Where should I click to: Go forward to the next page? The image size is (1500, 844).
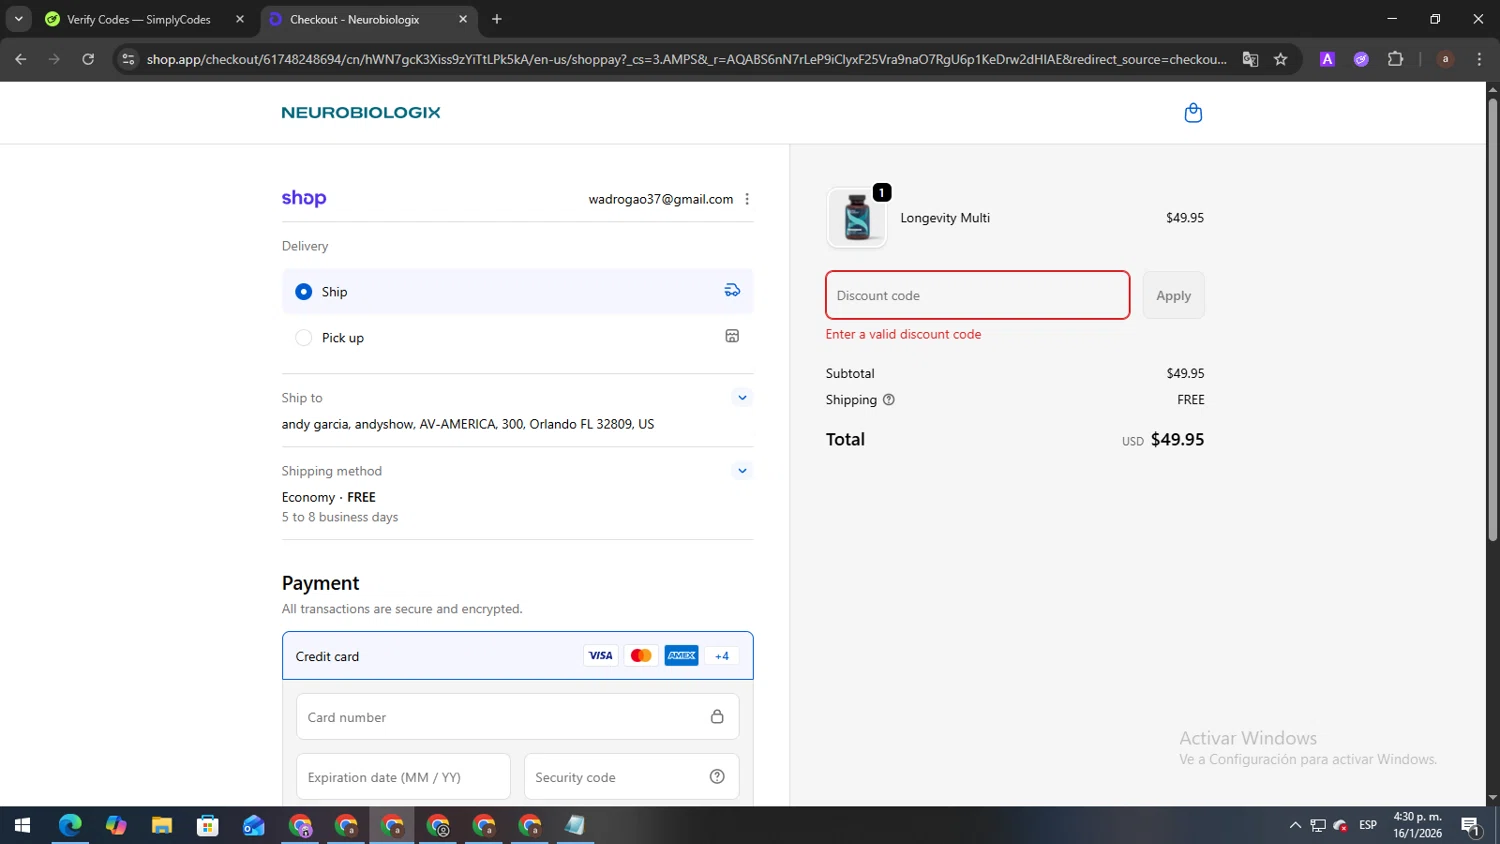pos(54,59)
